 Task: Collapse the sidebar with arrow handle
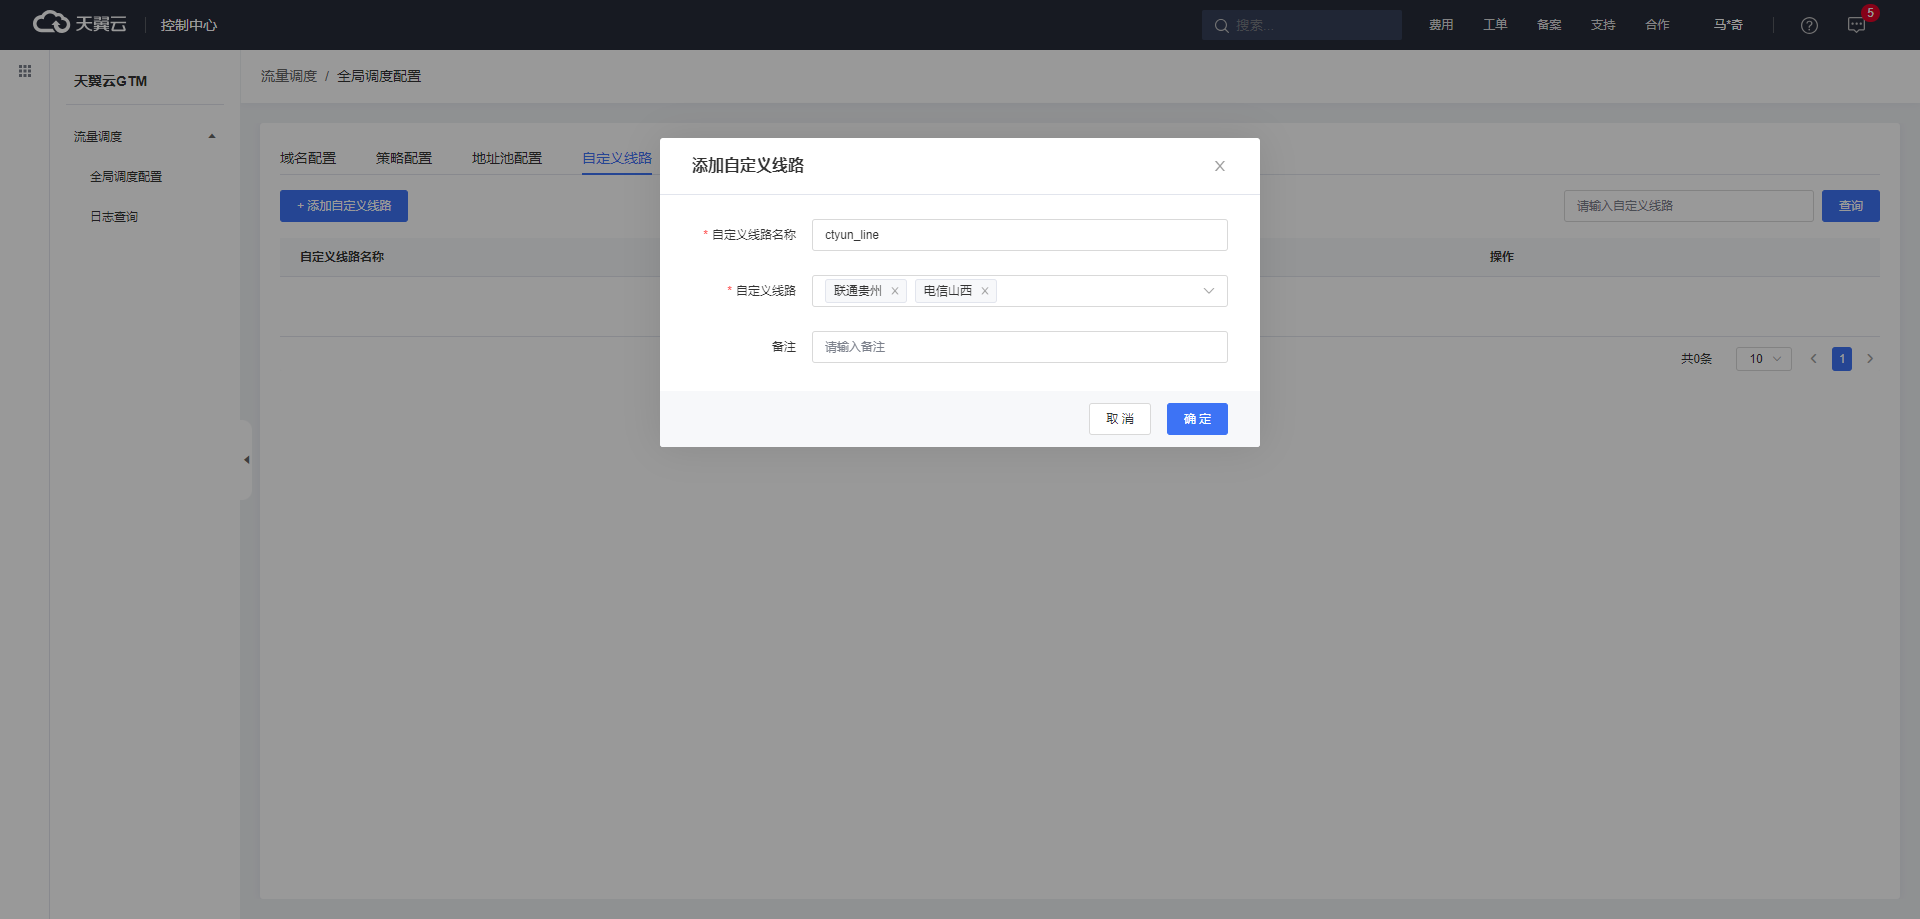tap(246, 460)
